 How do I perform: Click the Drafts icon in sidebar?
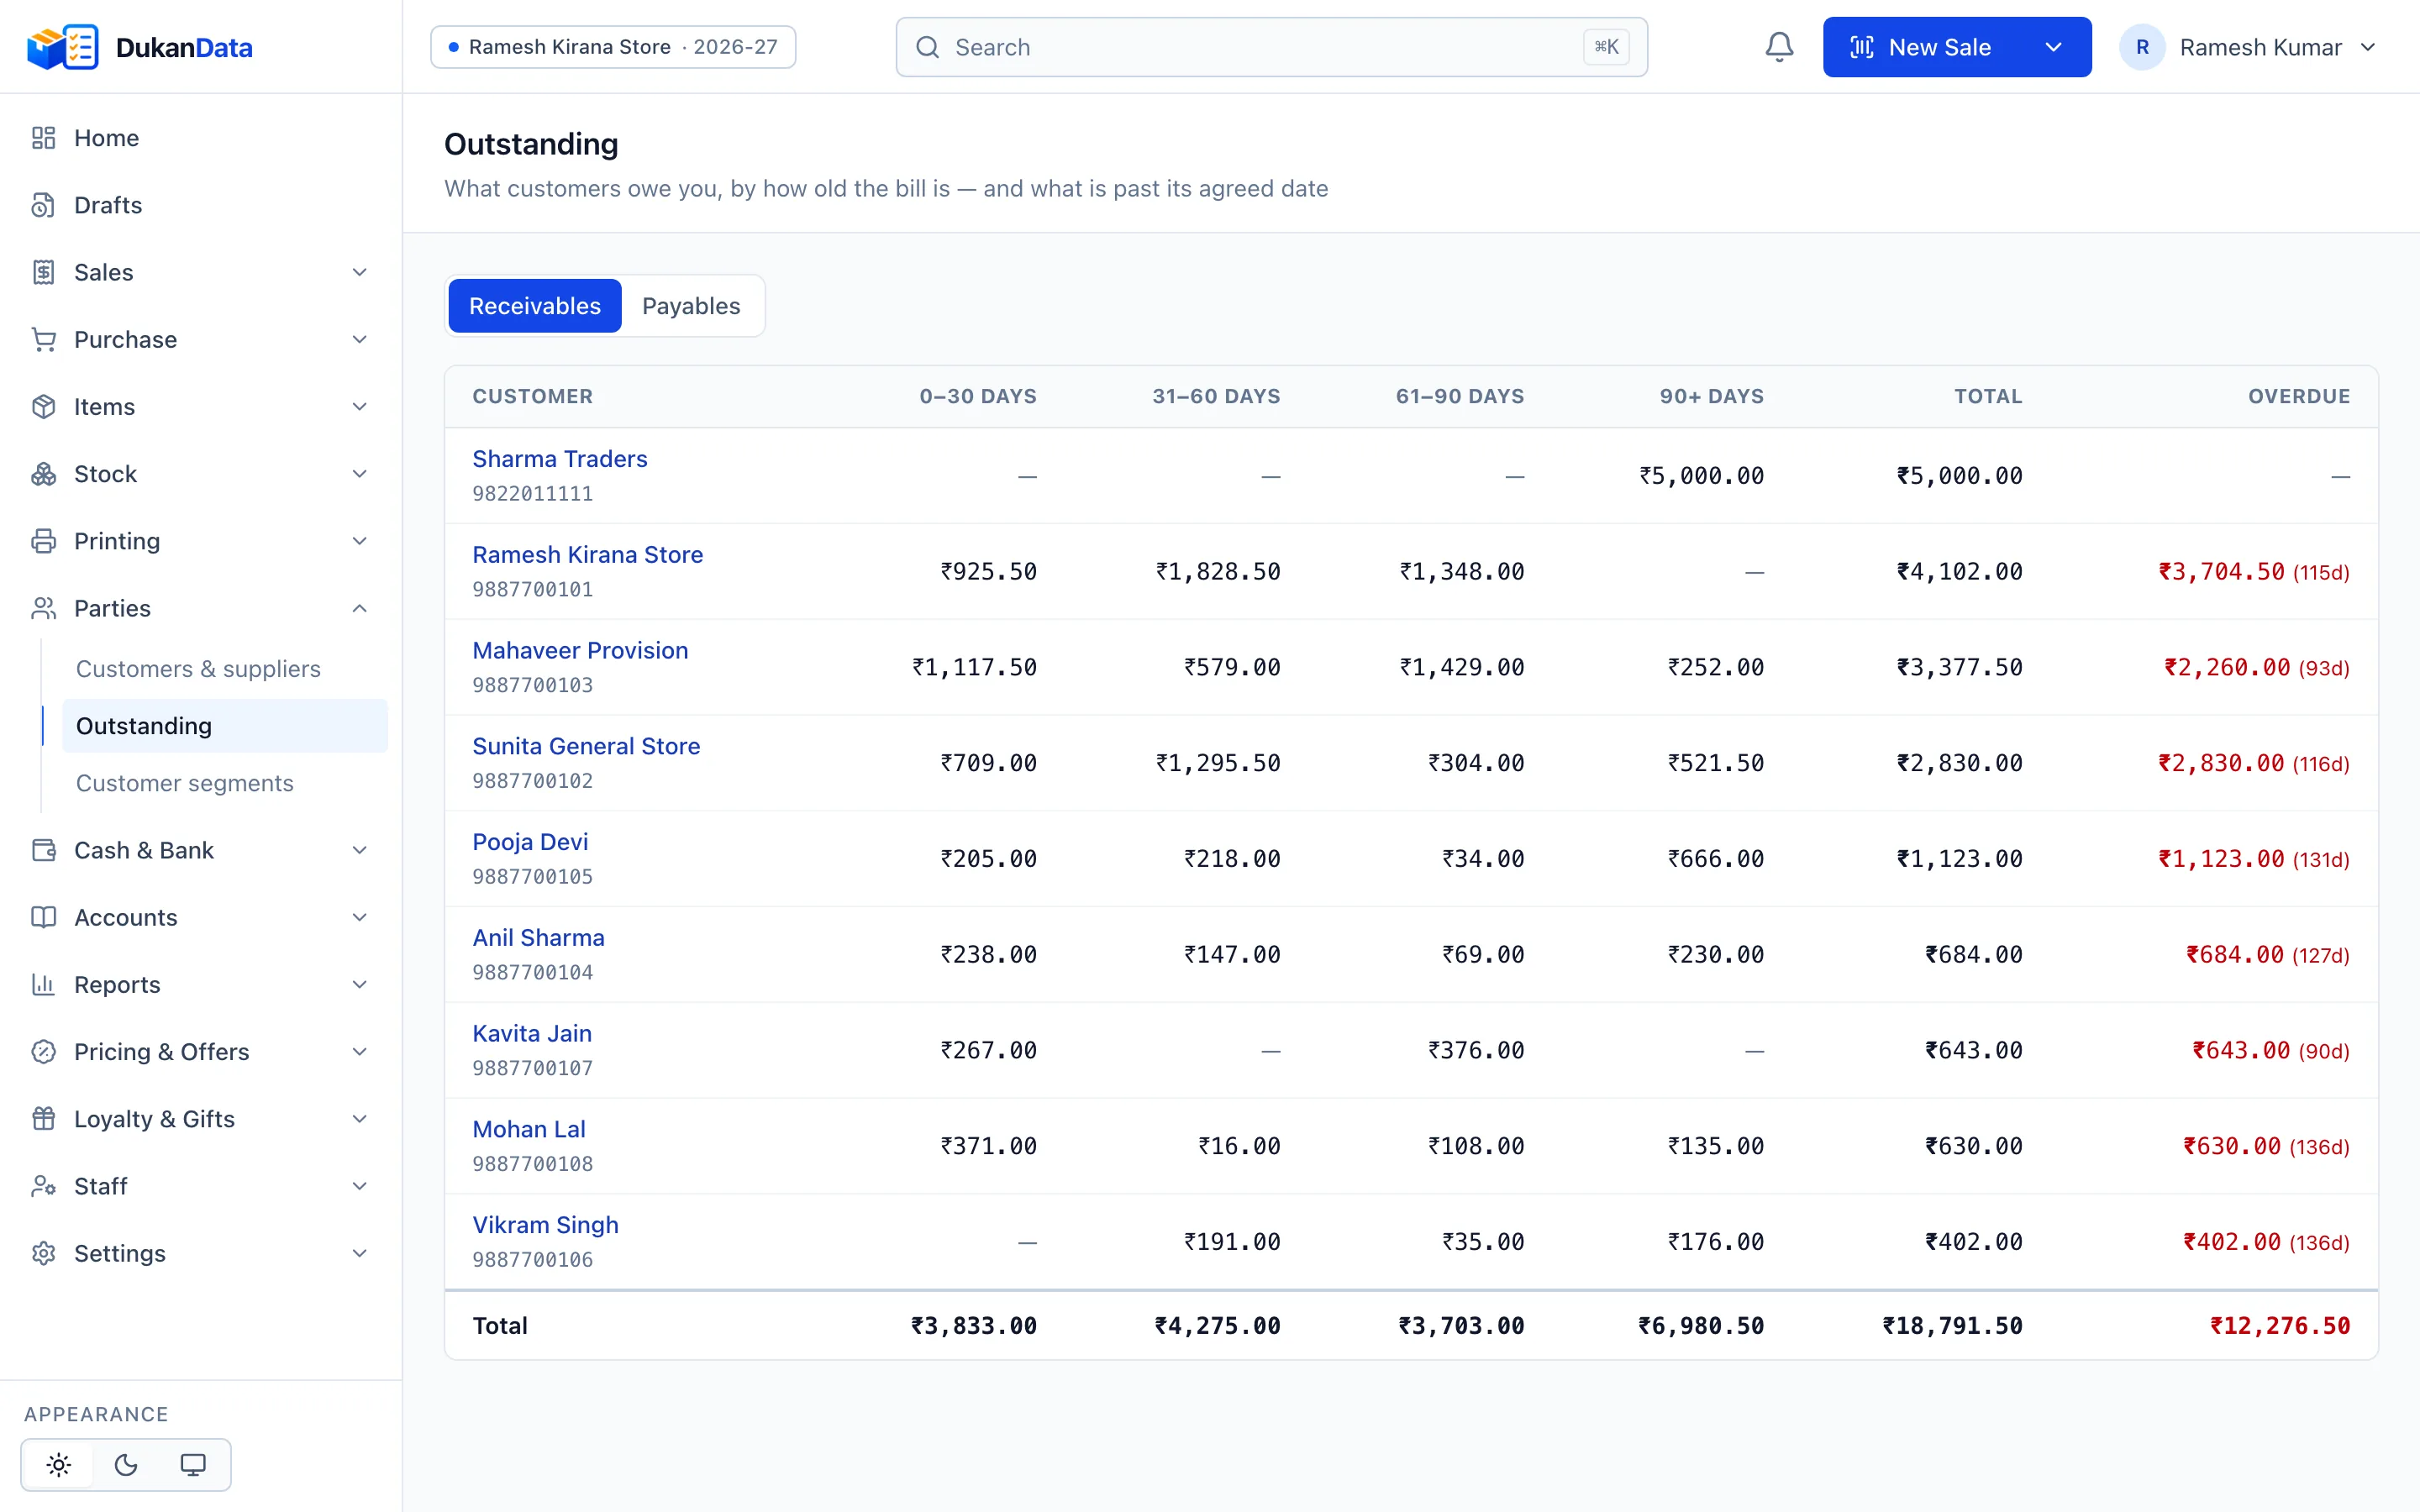tap(43, 205)
